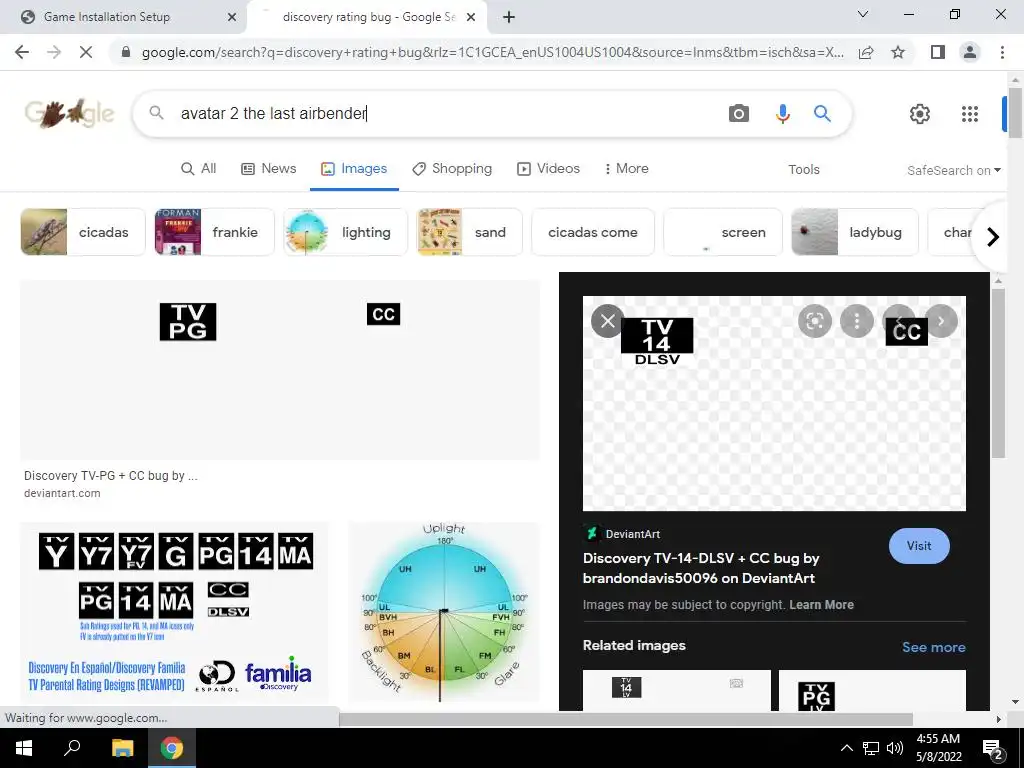Open Google Lens on the preview image

pyautogui.click(x=814, y=321)
